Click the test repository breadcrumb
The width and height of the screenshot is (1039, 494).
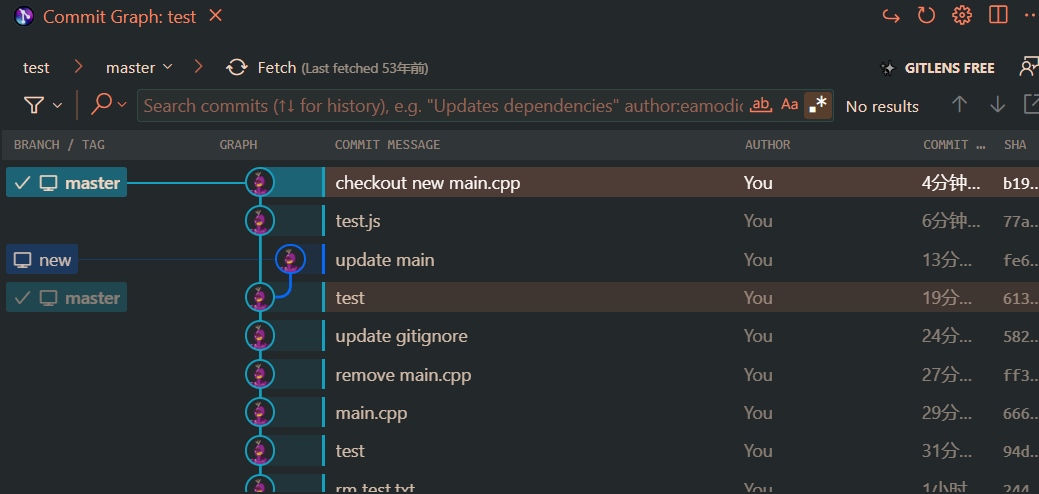pyautogui.click(x=36, y=68)
